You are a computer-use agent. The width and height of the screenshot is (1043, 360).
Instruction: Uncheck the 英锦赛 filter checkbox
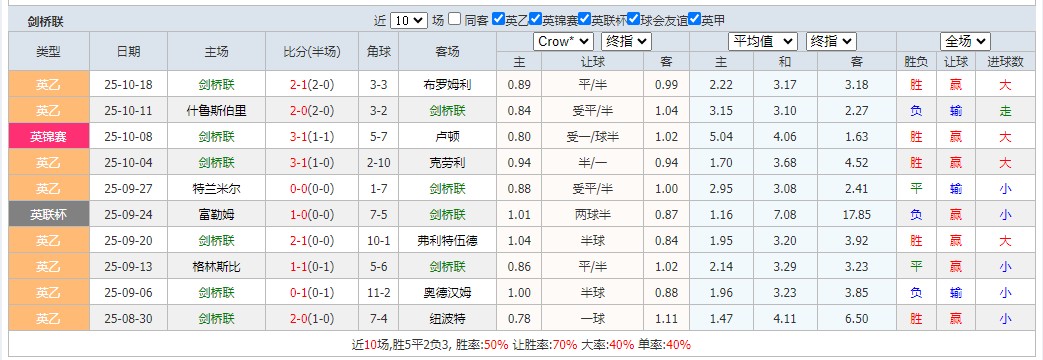[535, 19]
